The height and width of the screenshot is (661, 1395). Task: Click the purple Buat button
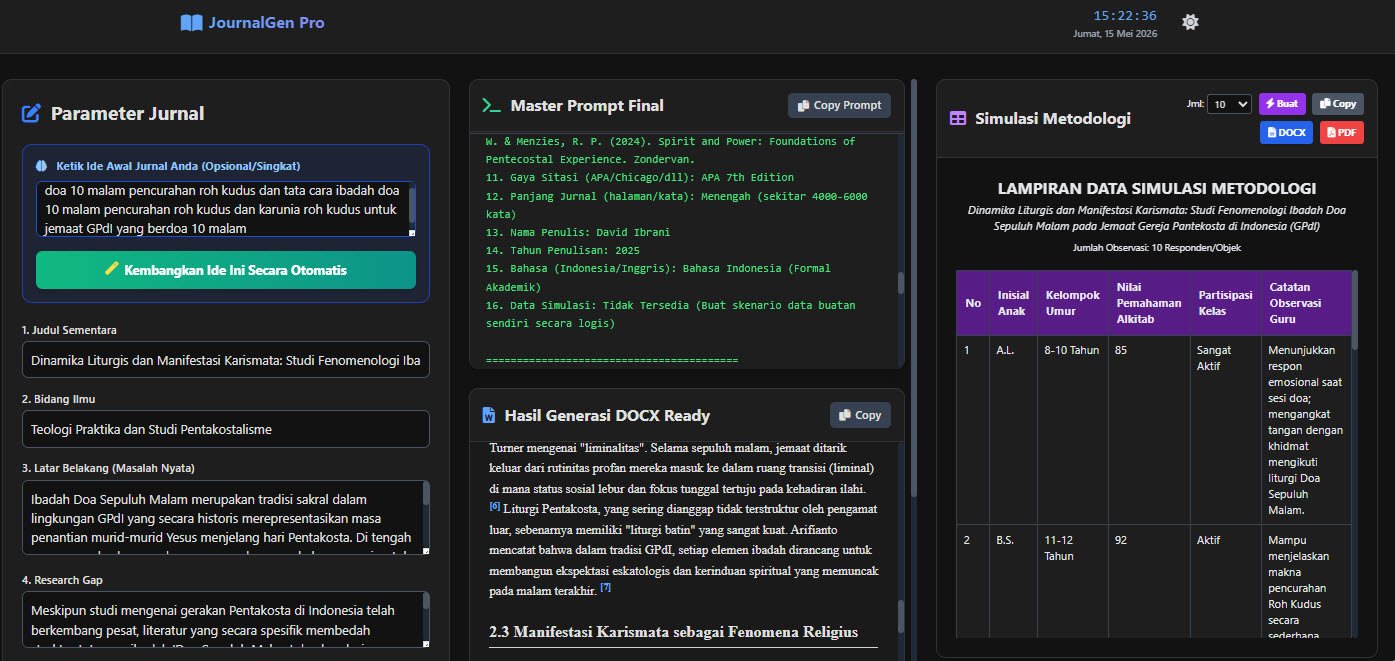click(1282, 104)
